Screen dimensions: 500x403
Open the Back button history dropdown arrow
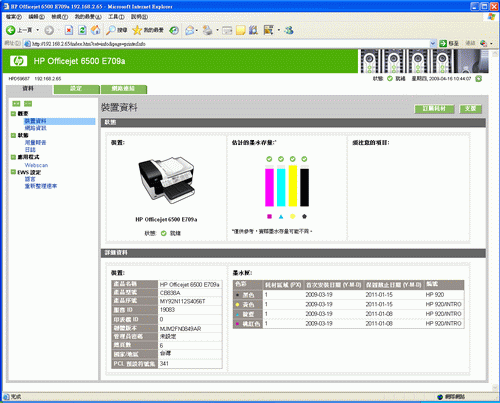(38, 30)
